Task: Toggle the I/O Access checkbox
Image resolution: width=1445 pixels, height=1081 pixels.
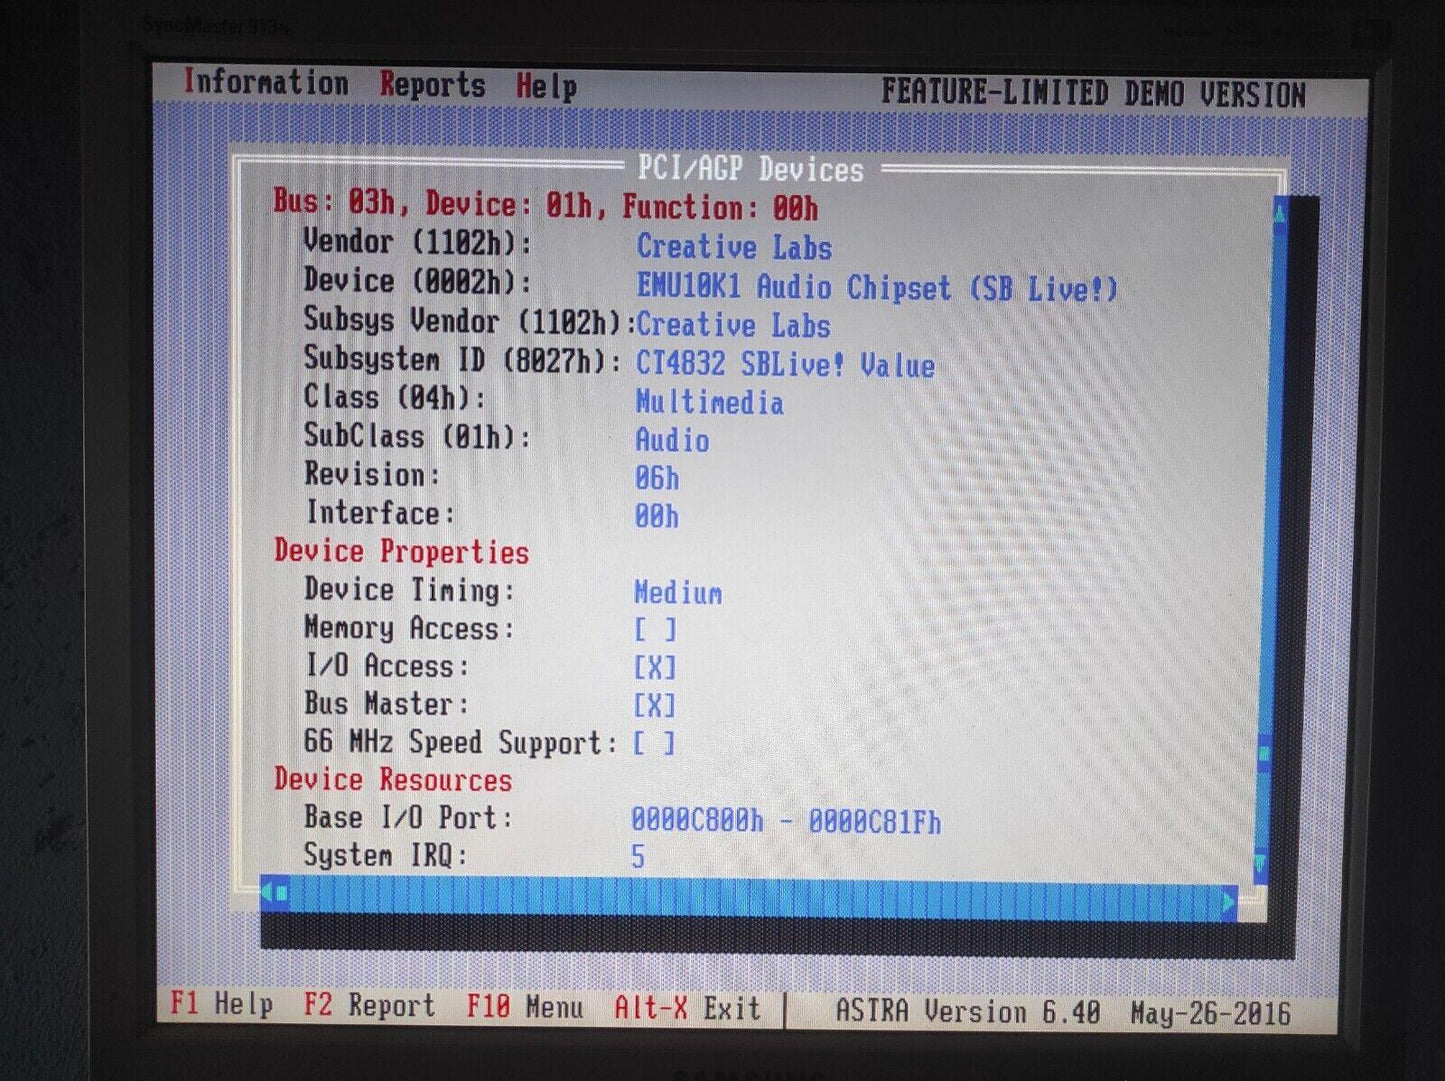Action: (x=655, y=668)
